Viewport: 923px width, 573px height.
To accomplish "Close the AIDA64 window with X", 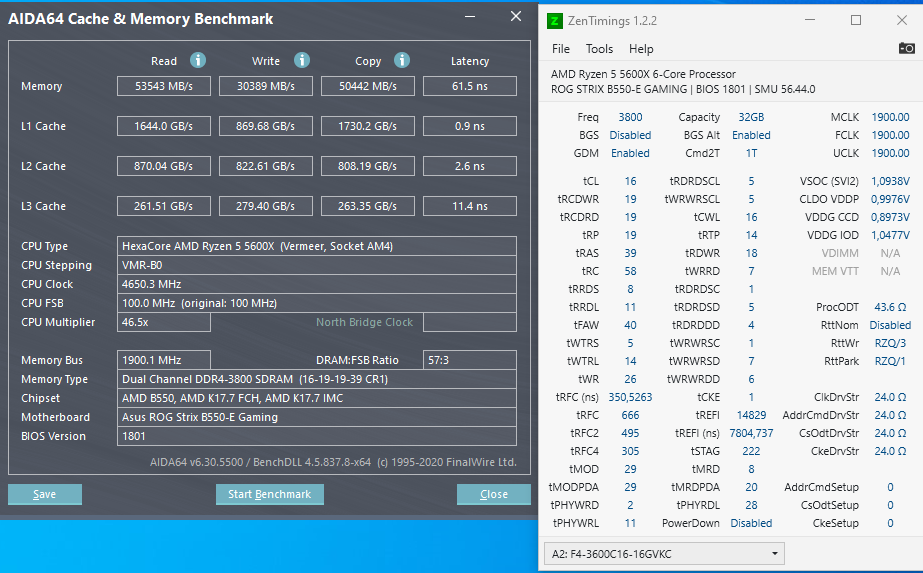I will tap(516, 16).
